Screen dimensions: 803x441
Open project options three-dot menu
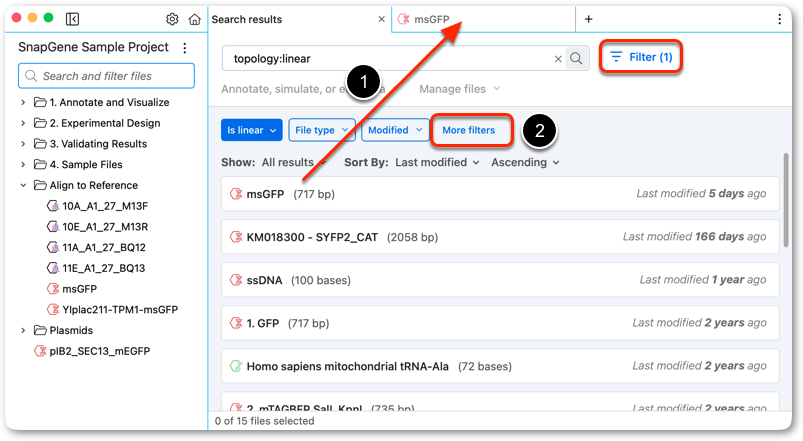click(x=185, y=48)
